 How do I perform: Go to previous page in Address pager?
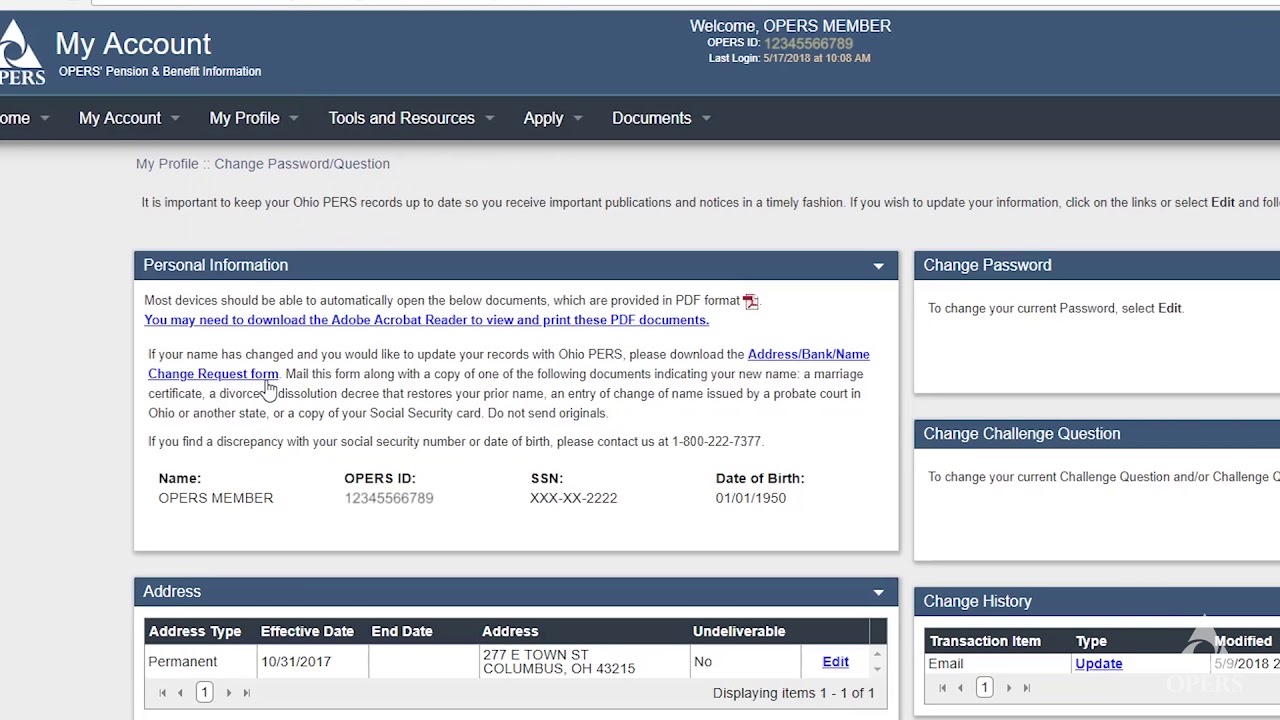(180, 693)
